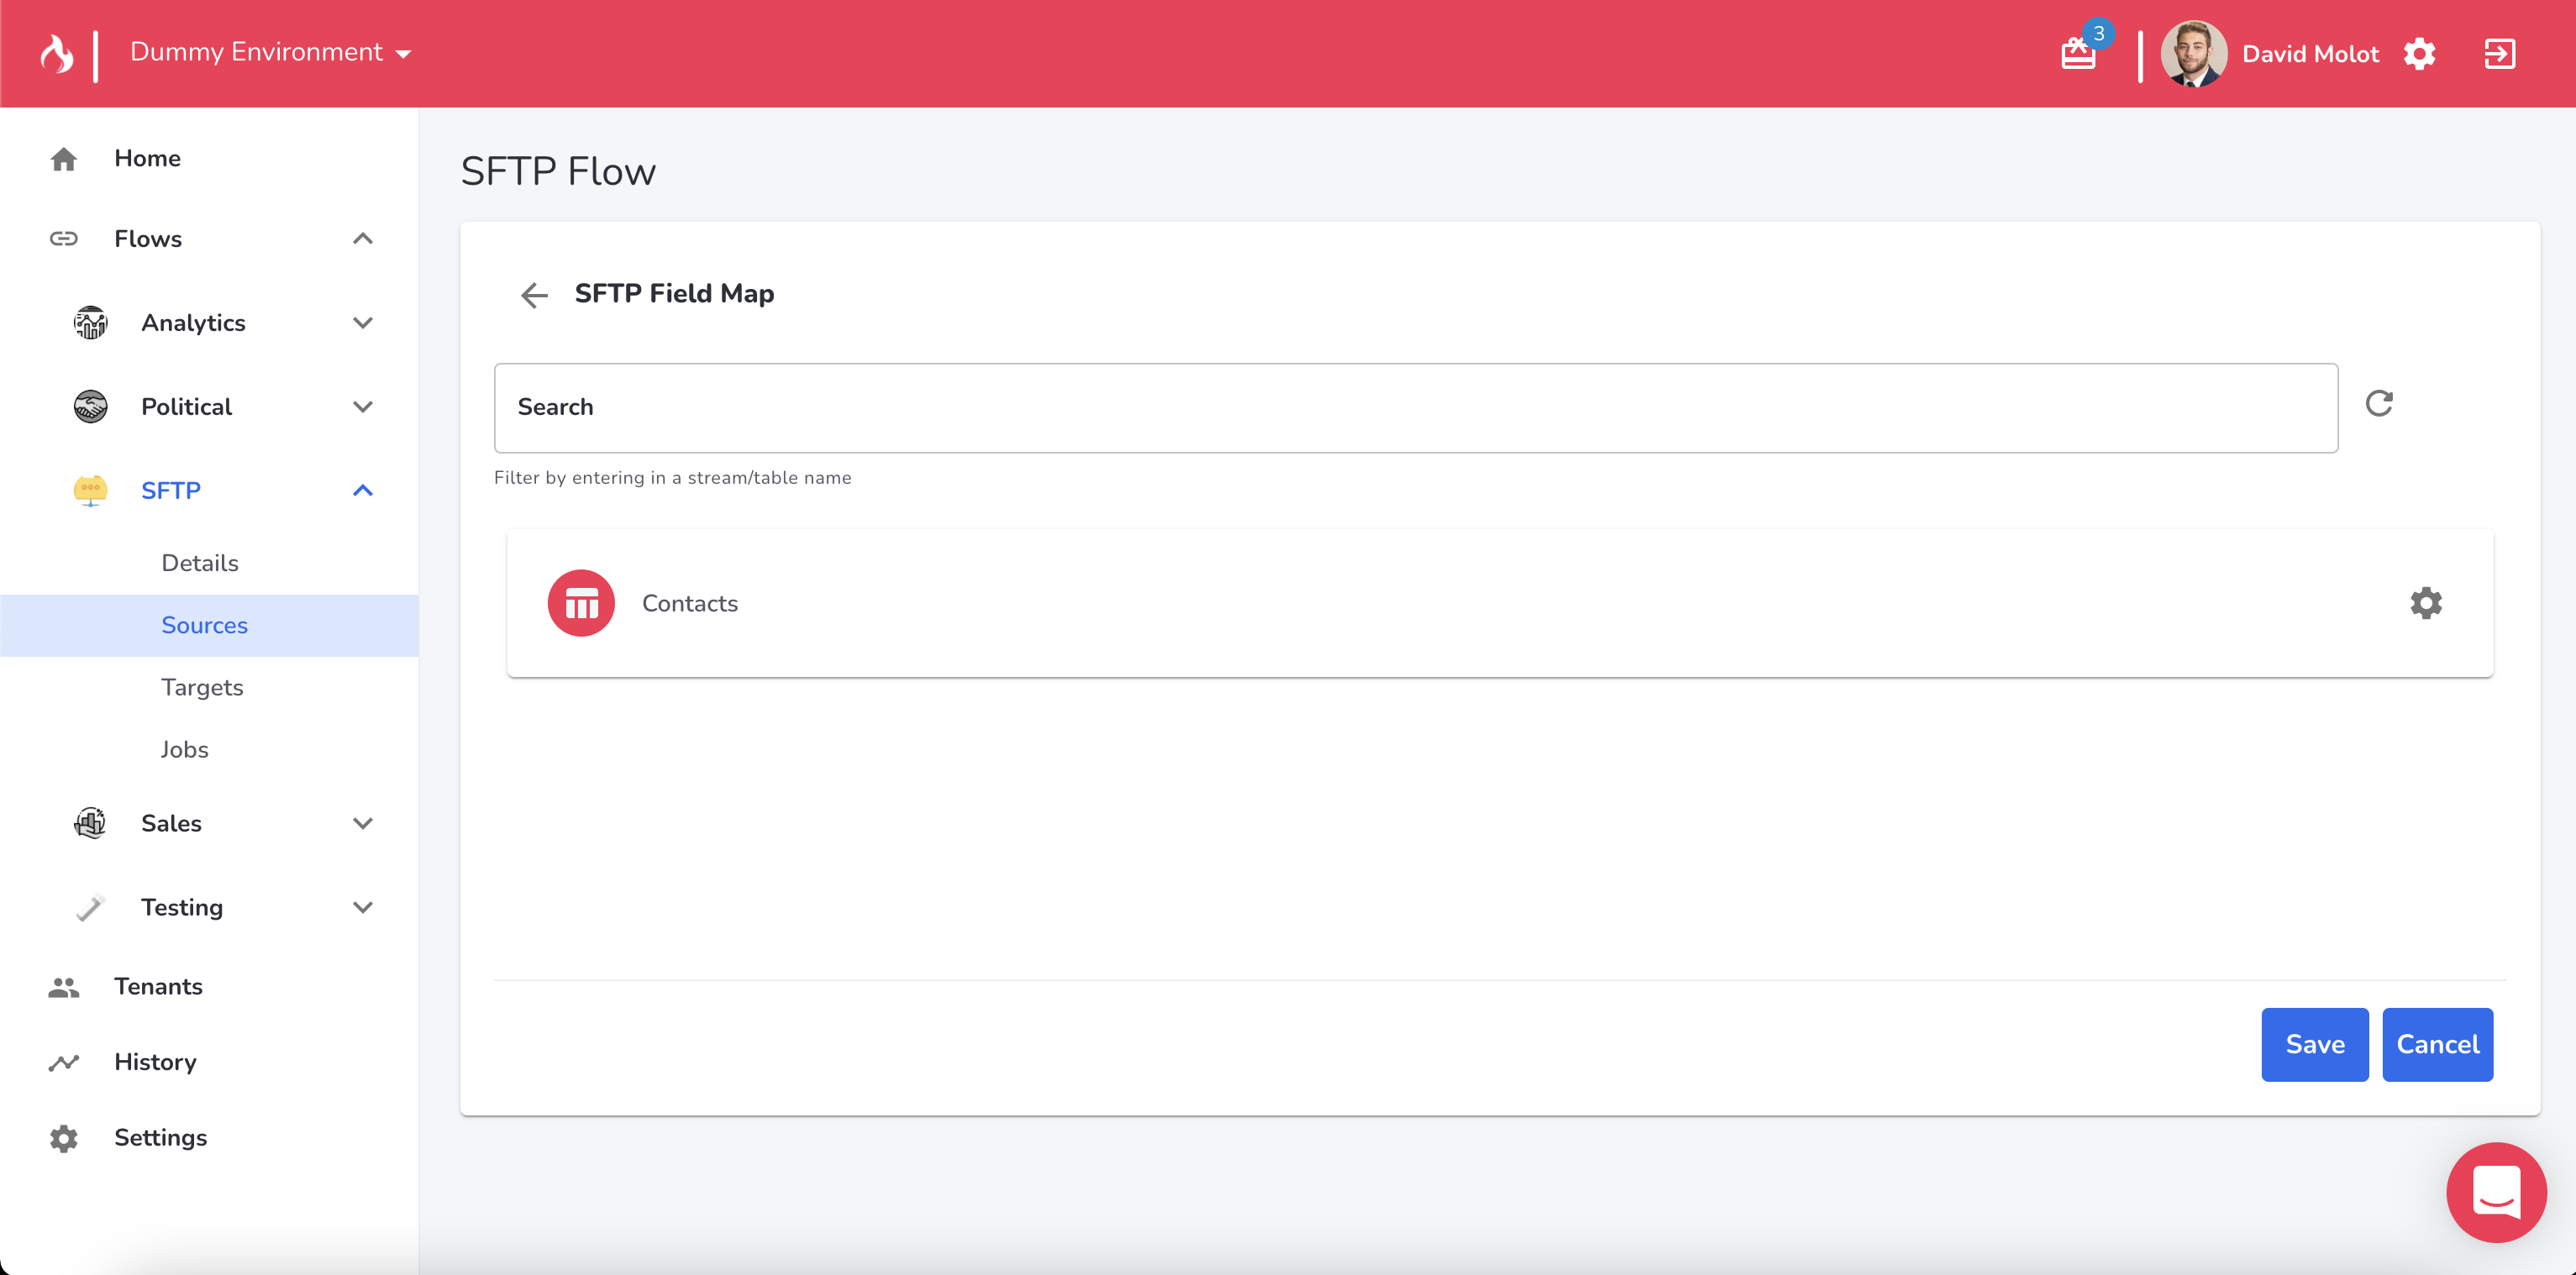Click the logout icon in the header
This screenshot has width=2576, height=1275.
tap(2499, 53)
